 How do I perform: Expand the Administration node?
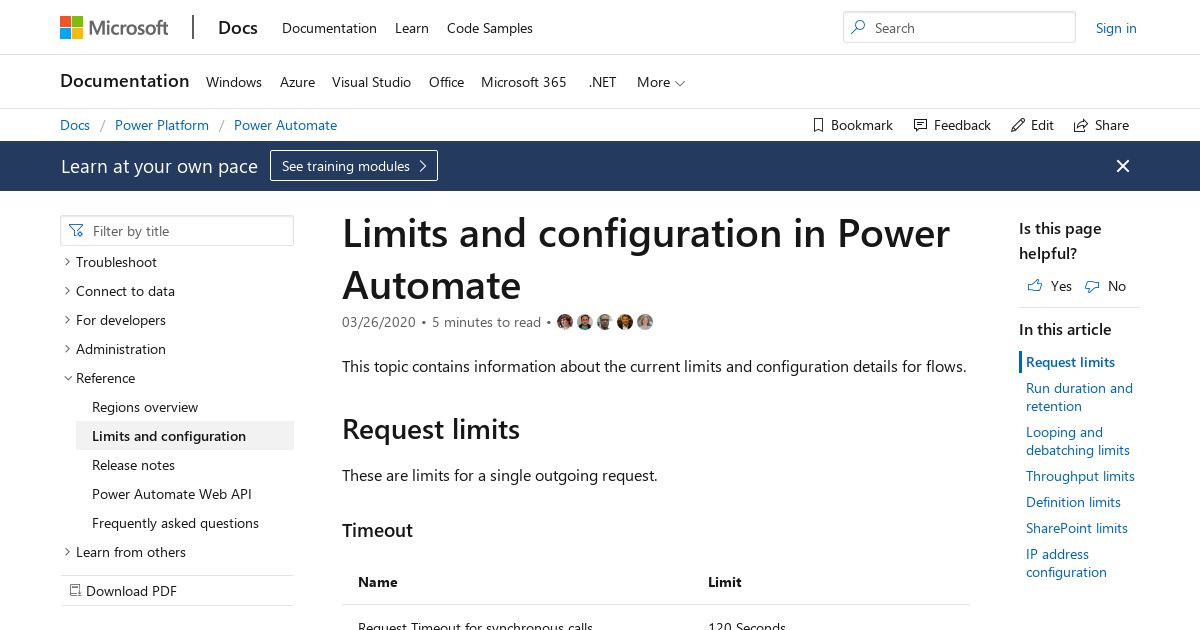(x=68, y=349)
